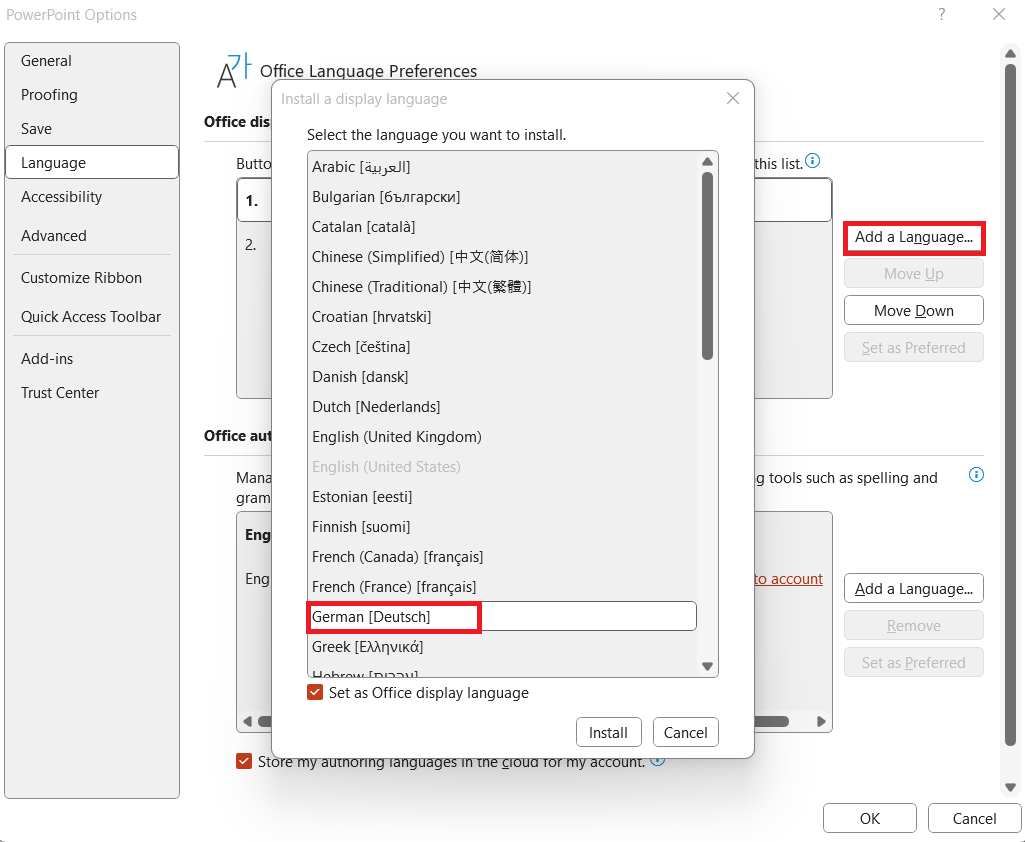Open Customize Ribbon options
Viewport: 1025px width, 842px height.
pyautogui.click(x=92, y=278)
